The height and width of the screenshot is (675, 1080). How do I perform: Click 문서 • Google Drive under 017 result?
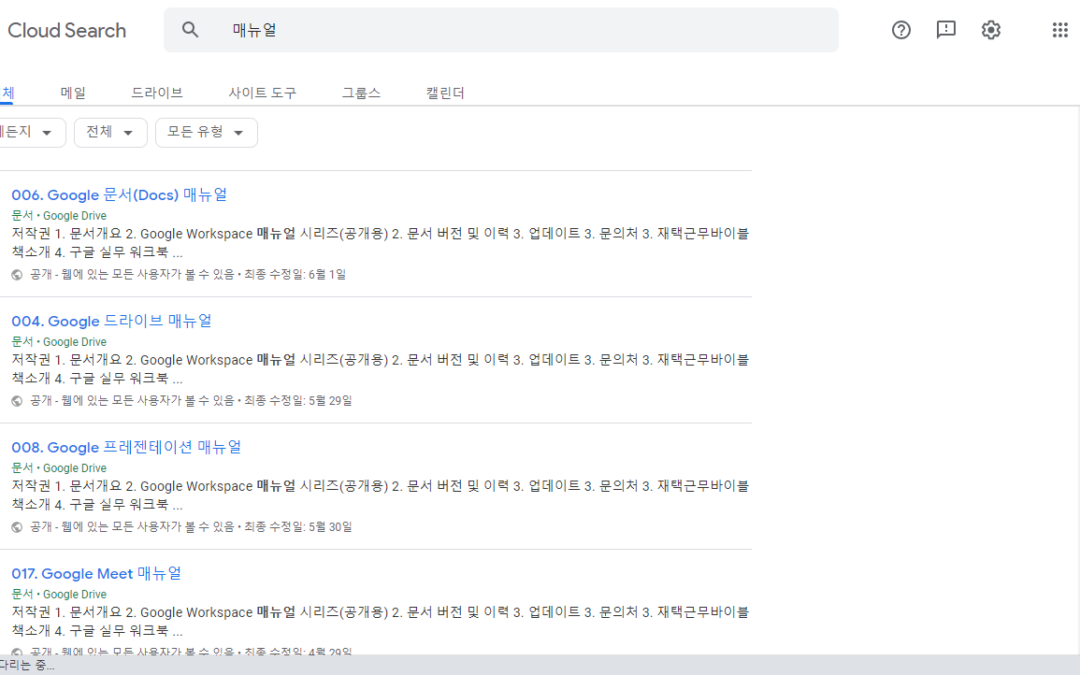click(x=59, y=594)
